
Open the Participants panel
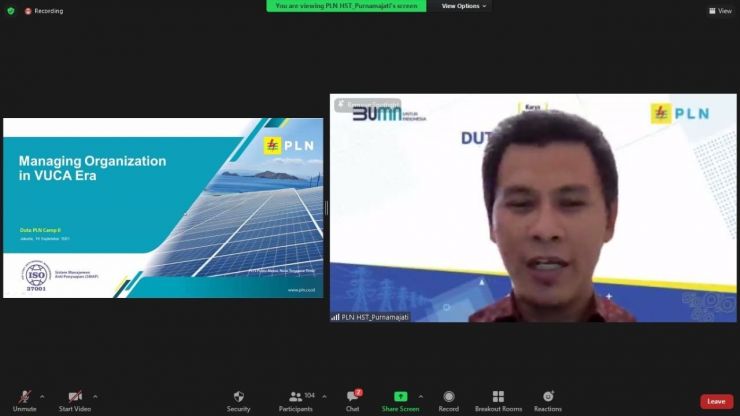[296, 401]
